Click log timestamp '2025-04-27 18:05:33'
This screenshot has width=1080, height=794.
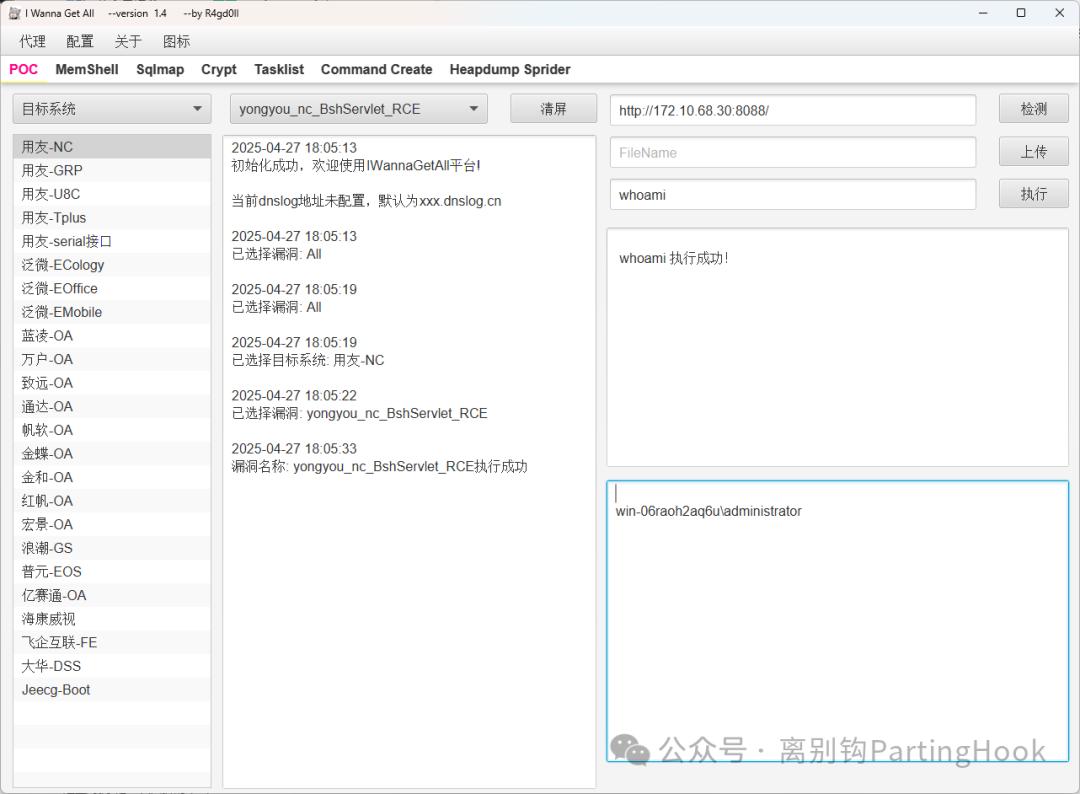[x=294, y=449]
